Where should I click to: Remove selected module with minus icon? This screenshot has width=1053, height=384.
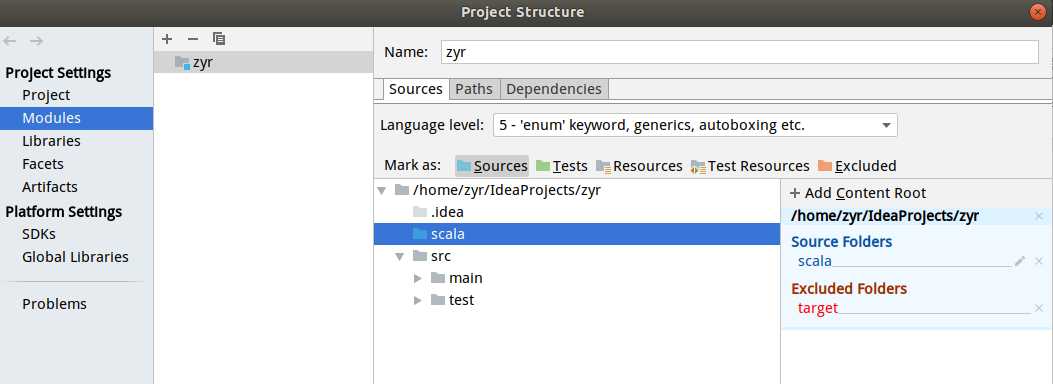point(193,39)
